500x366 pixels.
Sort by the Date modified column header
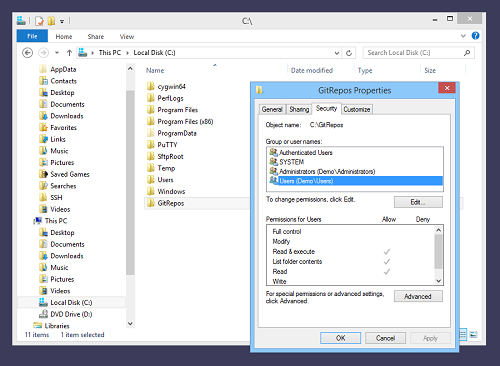(x=312, y=70)
